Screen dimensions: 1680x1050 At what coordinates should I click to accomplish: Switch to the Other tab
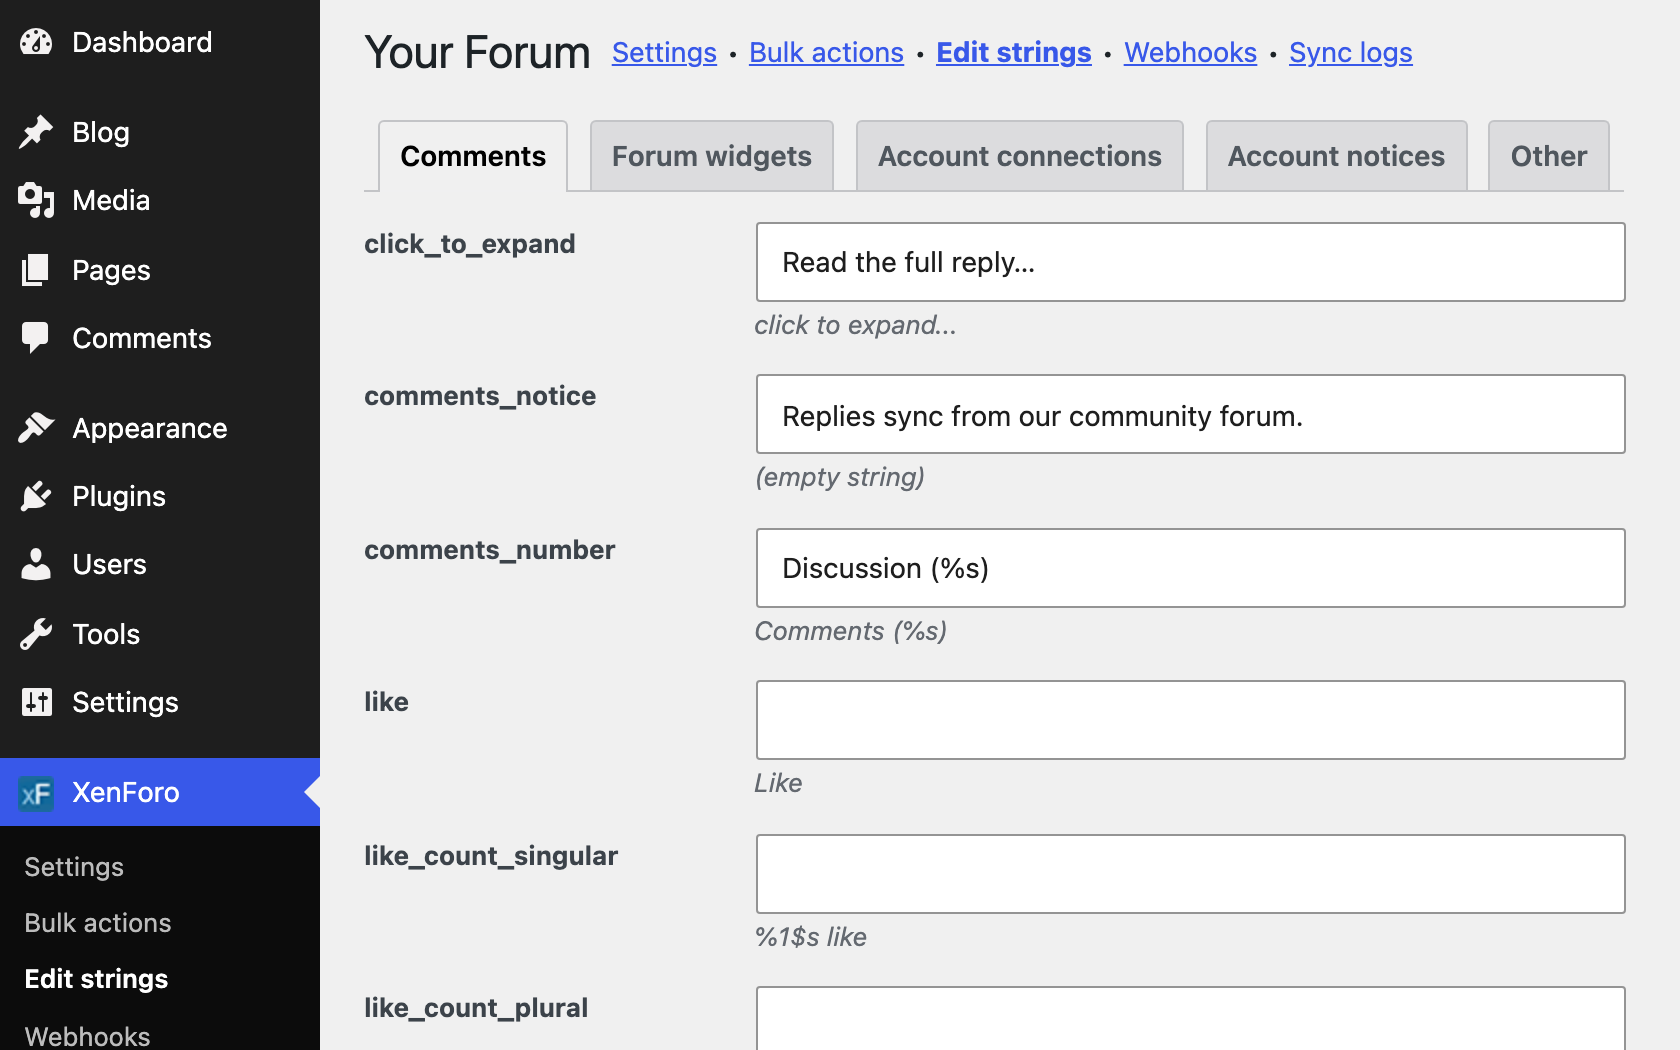1548,156
